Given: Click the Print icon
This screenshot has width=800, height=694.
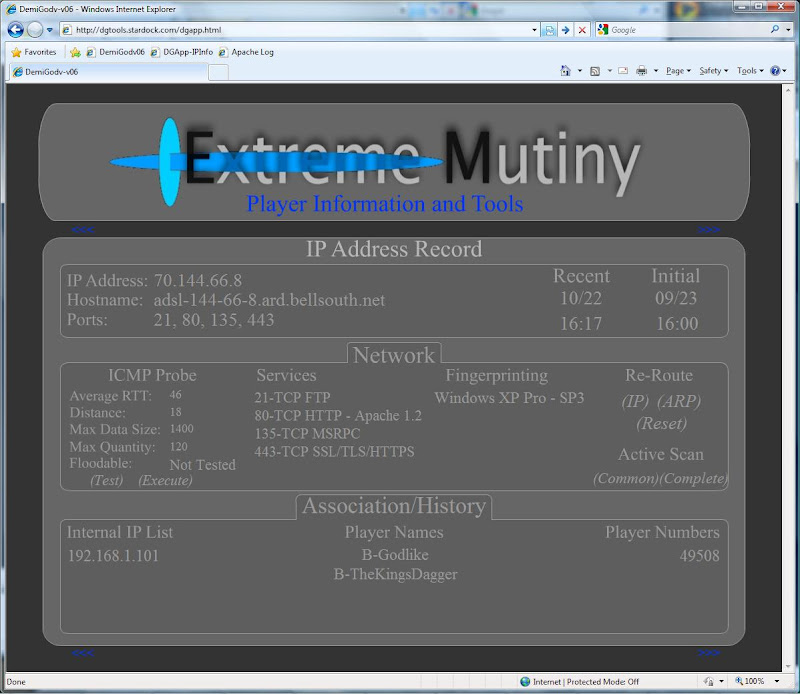Looking at the screenshot, I should click(642, 71).
